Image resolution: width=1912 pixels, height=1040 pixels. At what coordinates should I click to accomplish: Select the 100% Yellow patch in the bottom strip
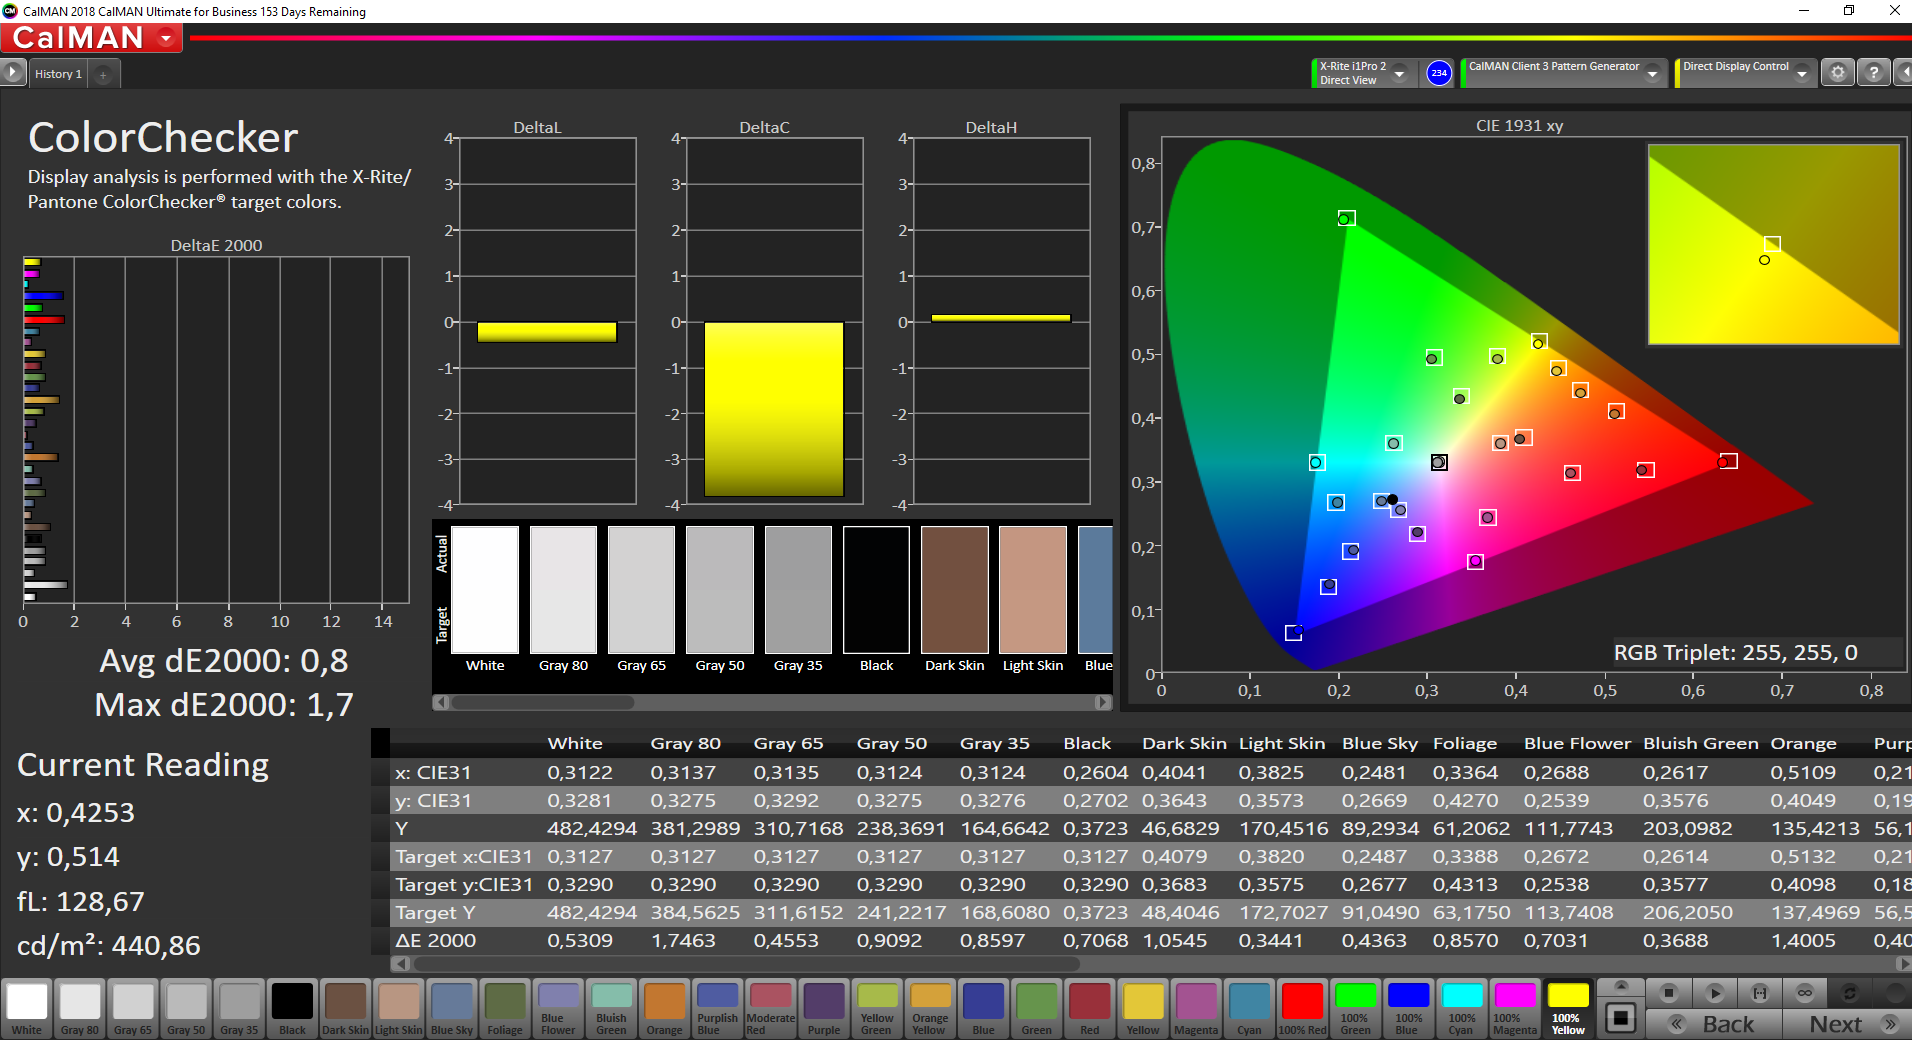(1568, 1008)
